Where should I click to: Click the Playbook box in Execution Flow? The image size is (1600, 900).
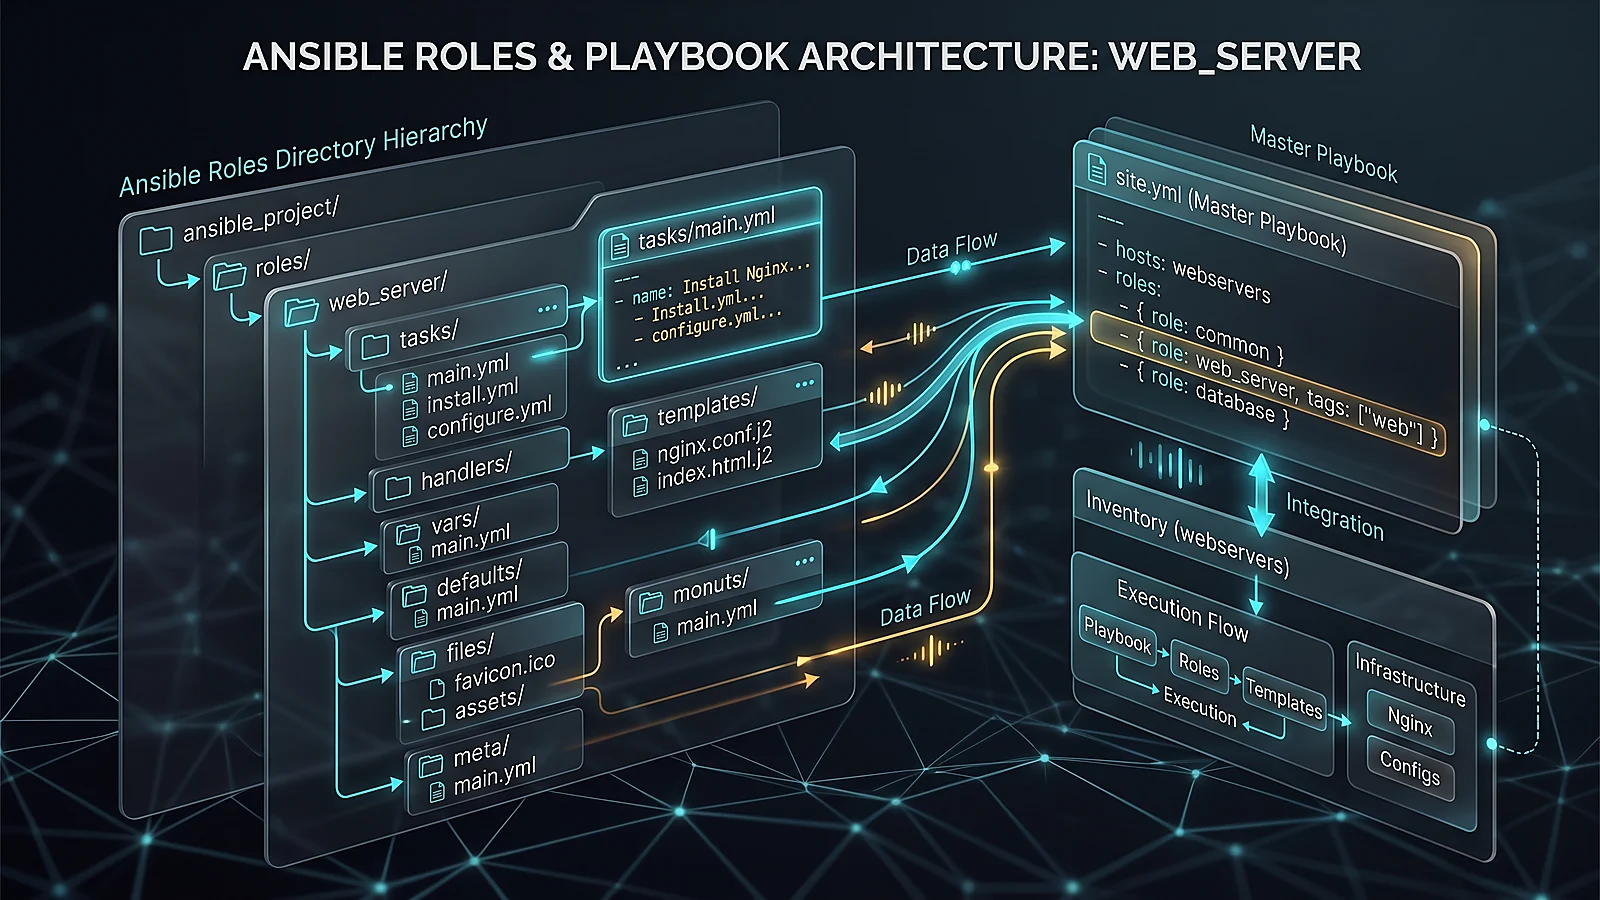1118,636
